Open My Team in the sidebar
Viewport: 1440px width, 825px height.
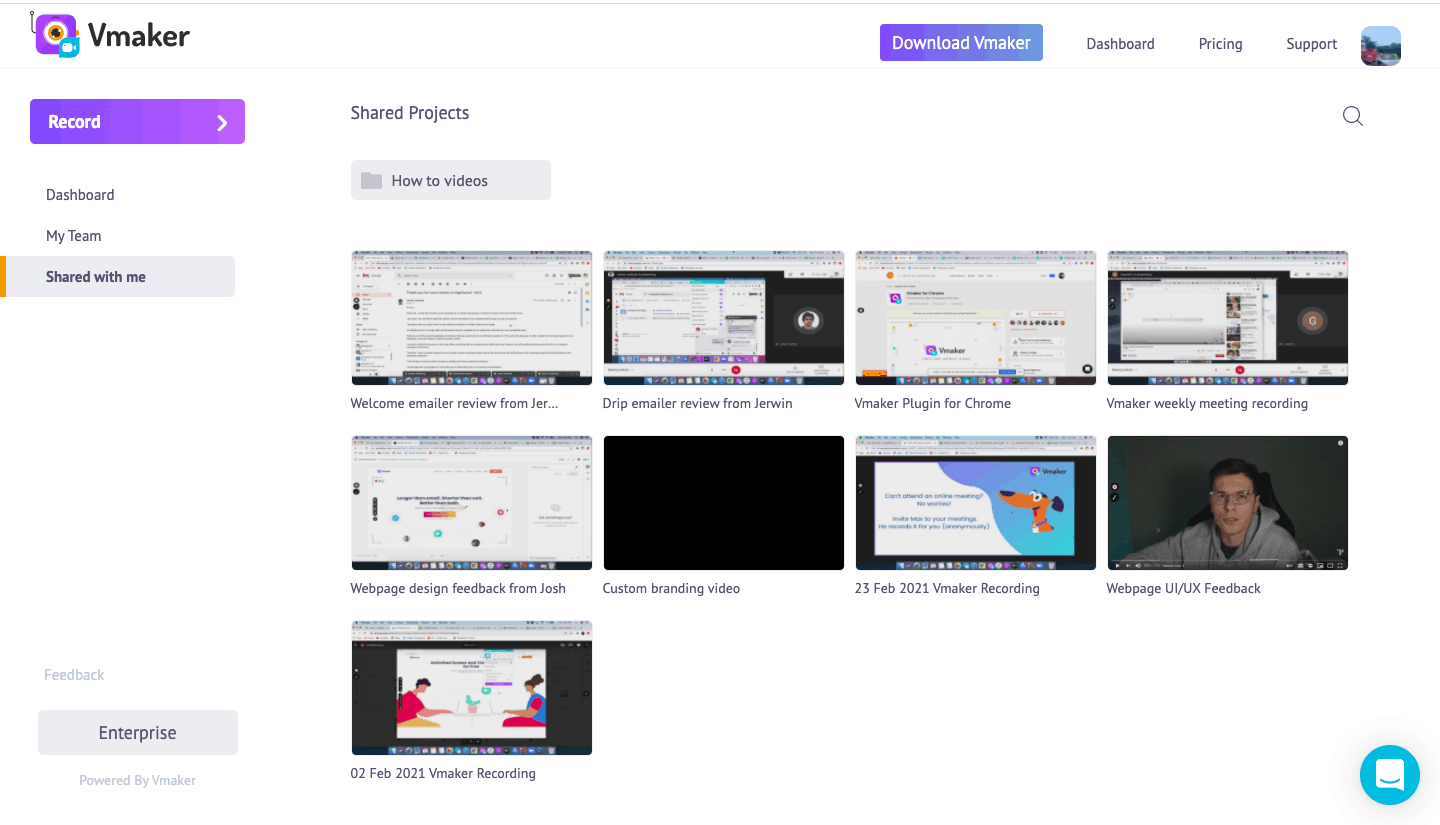(x=74, y=236)
